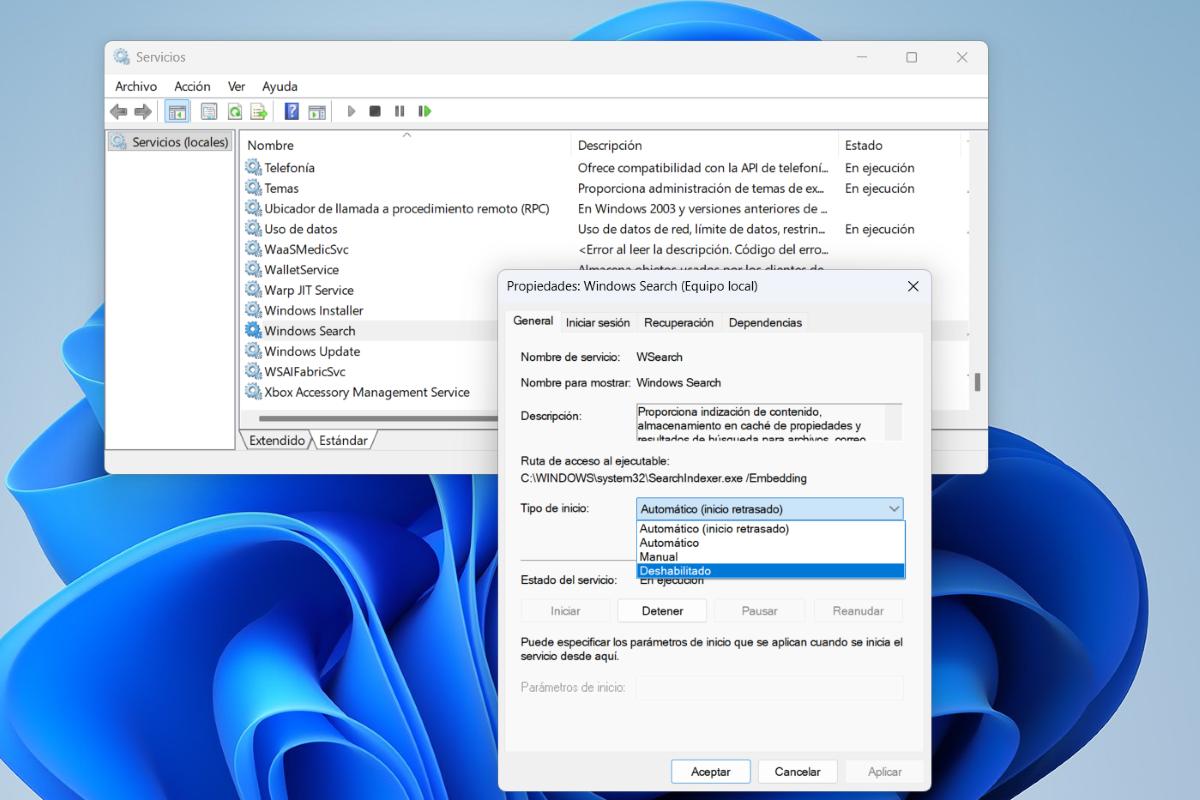This screenshot has height=800, width=1200.
Task: Sort by Estado column header
Action: pos(900,145)
